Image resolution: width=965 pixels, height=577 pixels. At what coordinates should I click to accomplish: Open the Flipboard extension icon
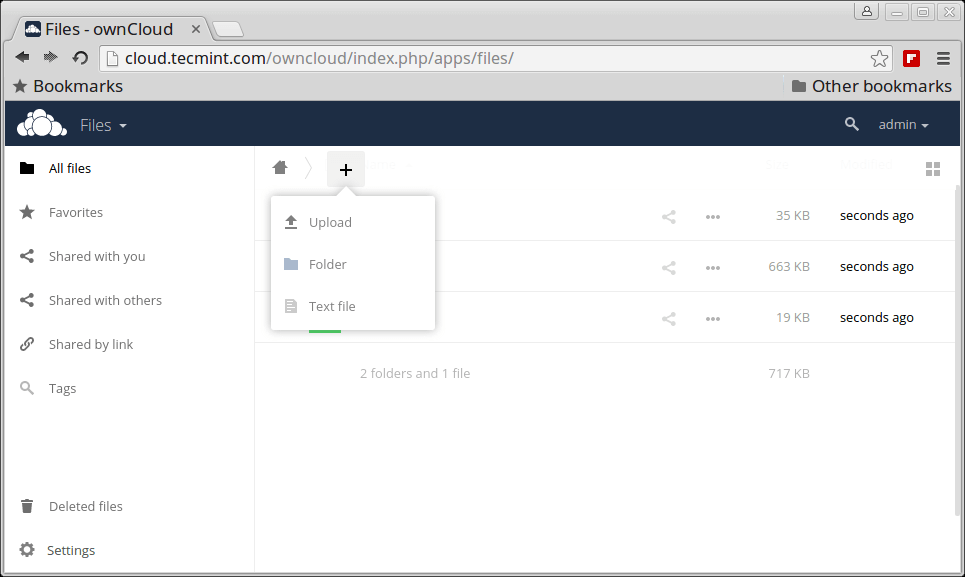coord(911,58)
